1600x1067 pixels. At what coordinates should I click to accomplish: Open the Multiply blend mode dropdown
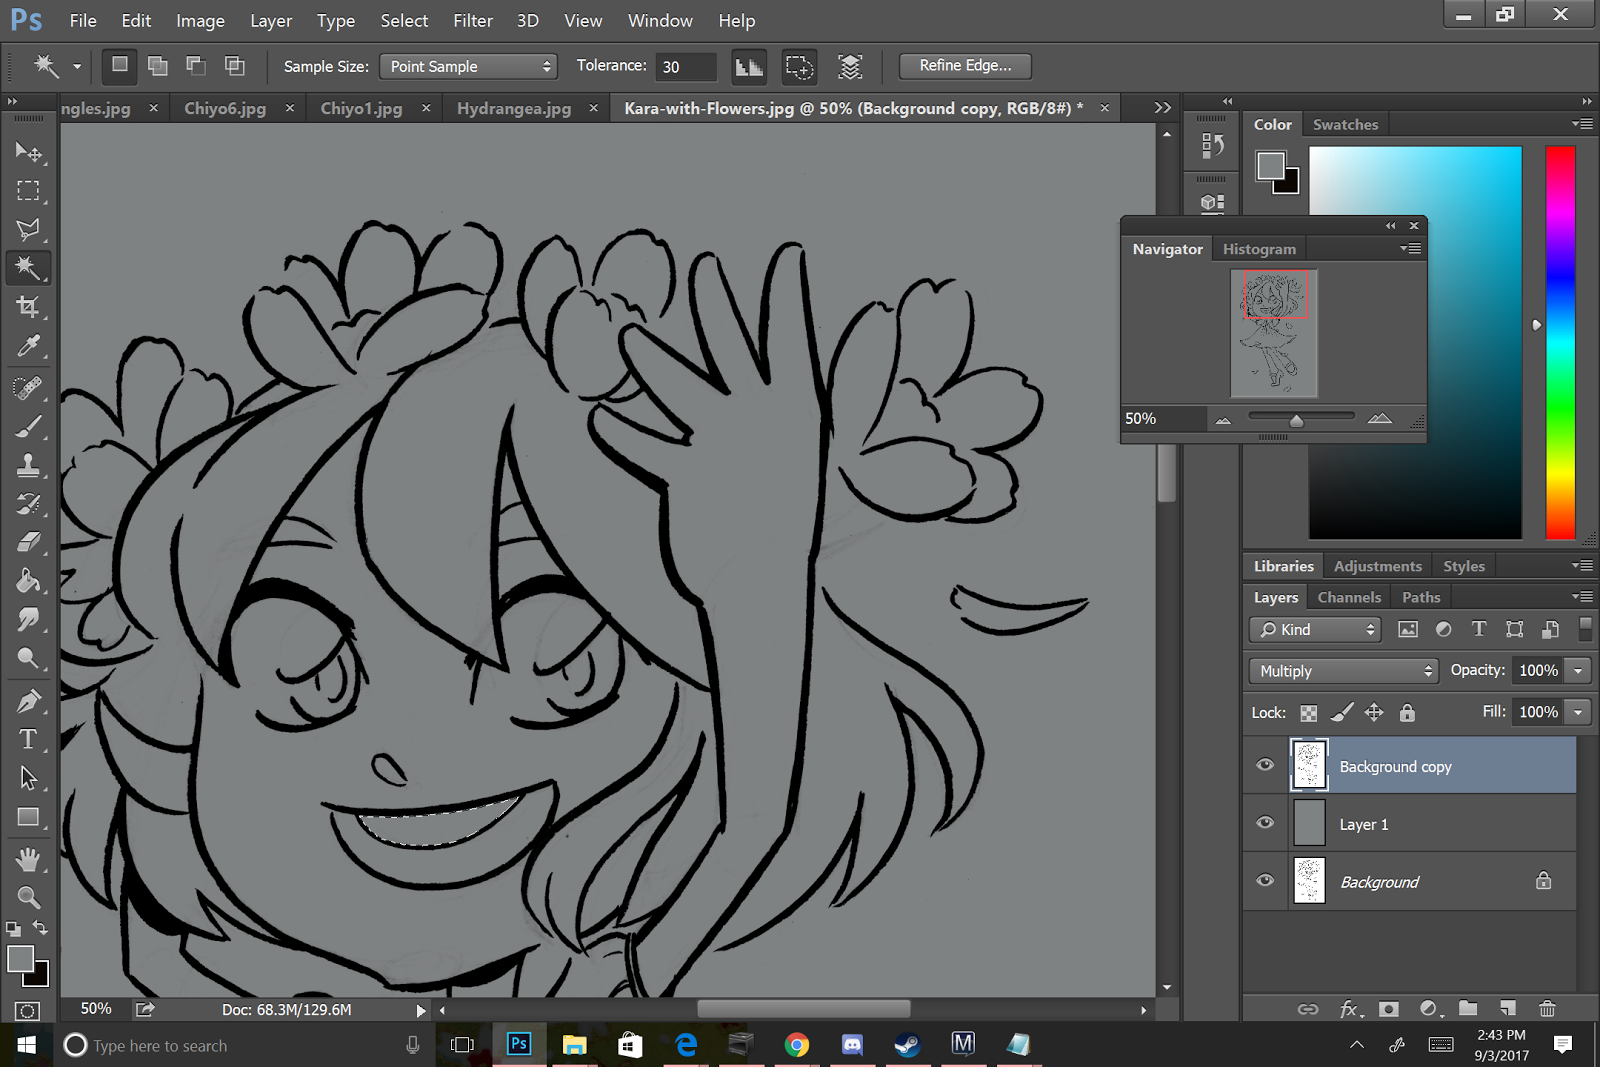pos(1343,671)
